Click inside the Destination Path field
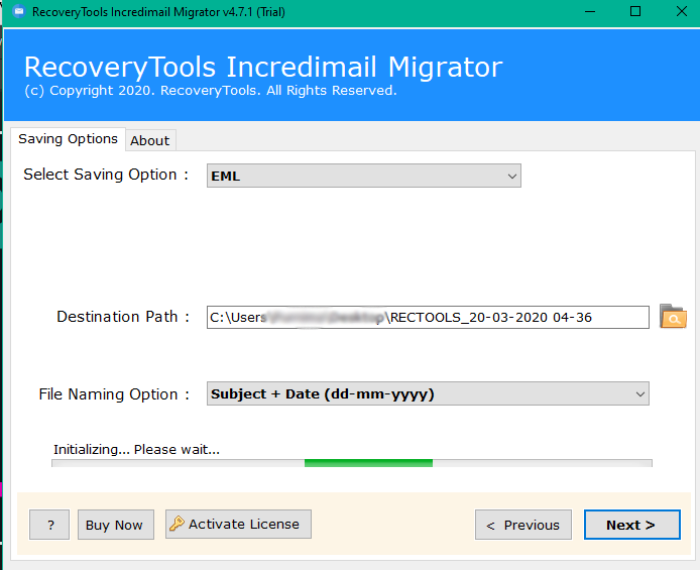Image resolution: width=700 pixels, height=570 pixels. pyautogui.click(x=428, y=317)
